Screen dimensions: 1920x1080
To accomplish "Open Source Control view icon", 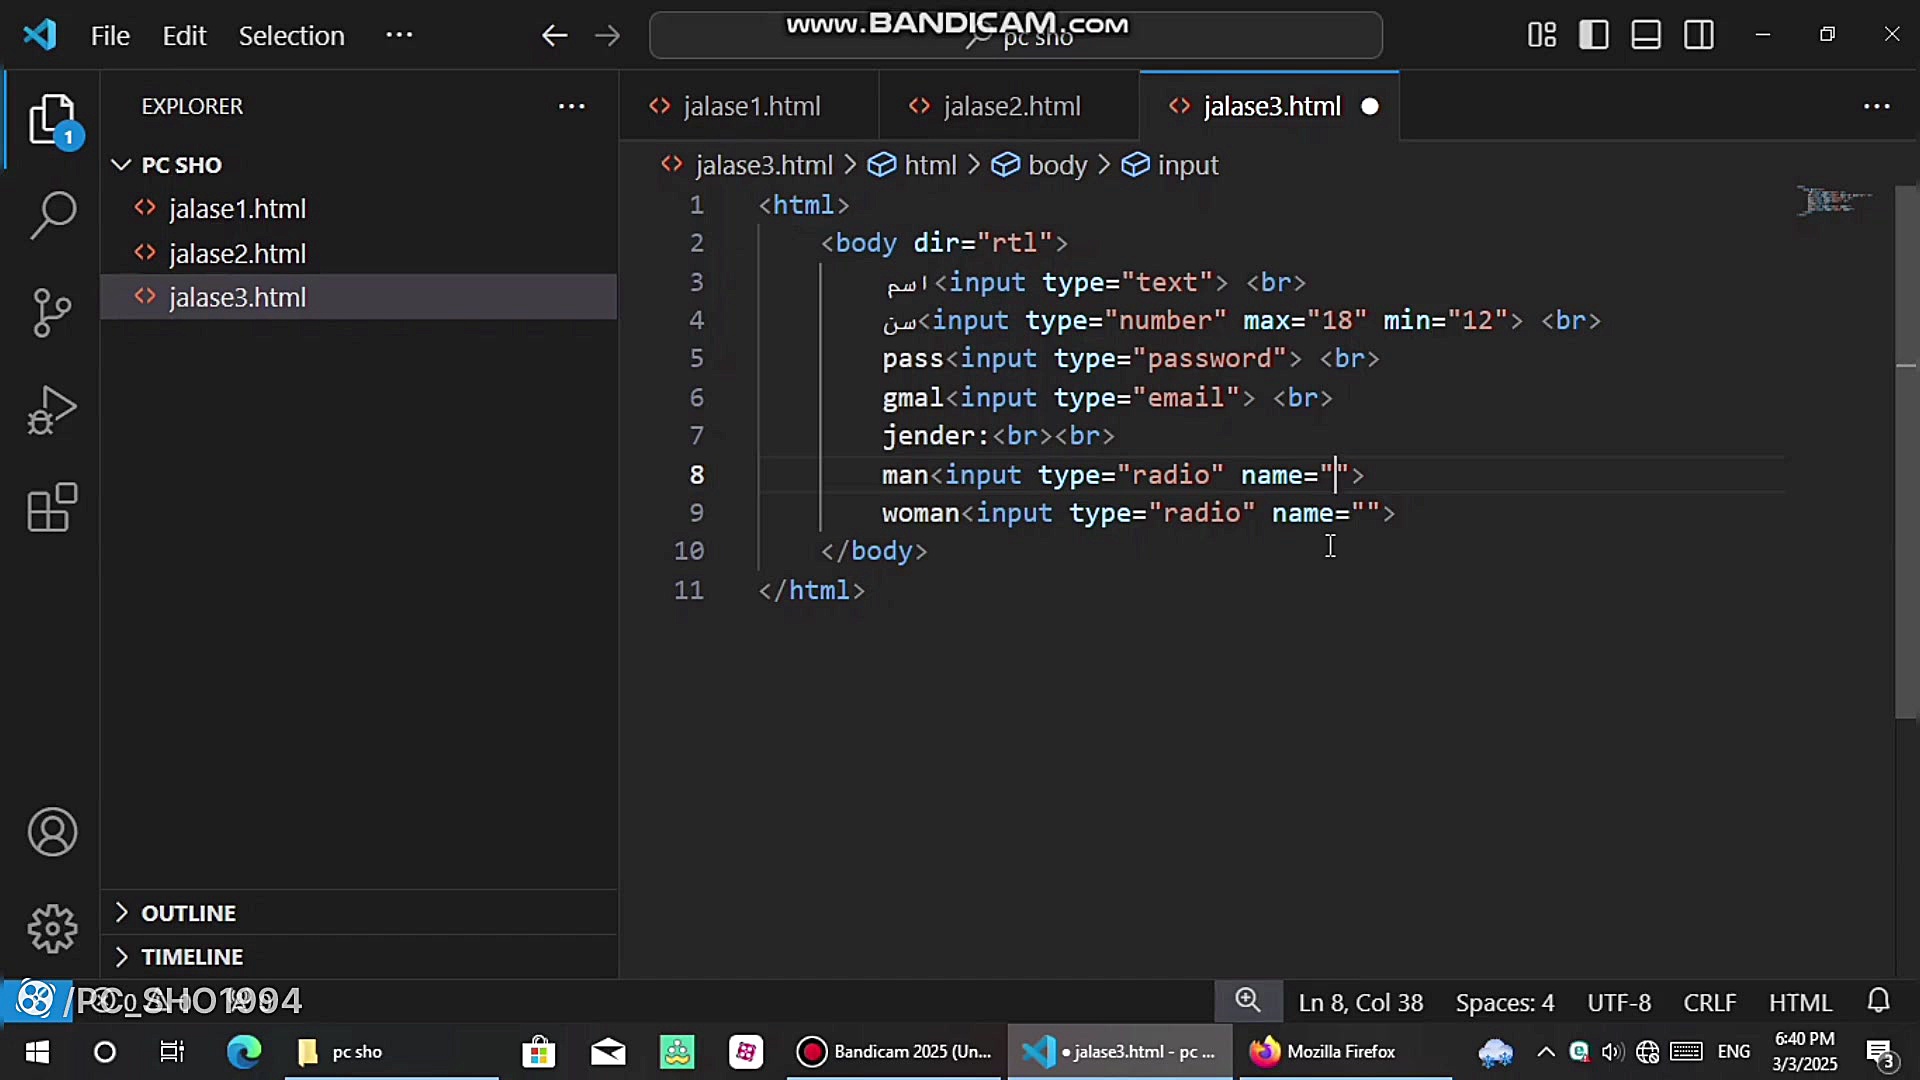I will (52, 312).
